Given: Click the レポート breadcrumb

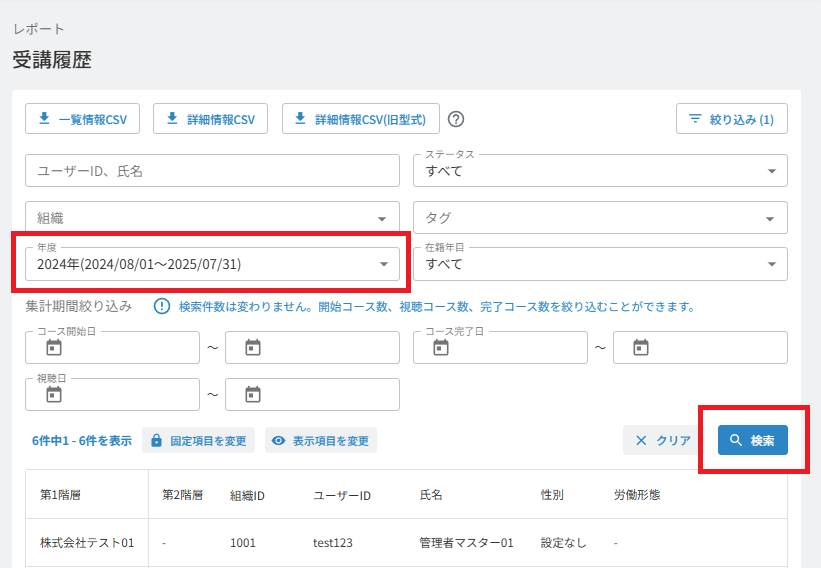Looking at the screenshot, I should [x=38, y=29].
